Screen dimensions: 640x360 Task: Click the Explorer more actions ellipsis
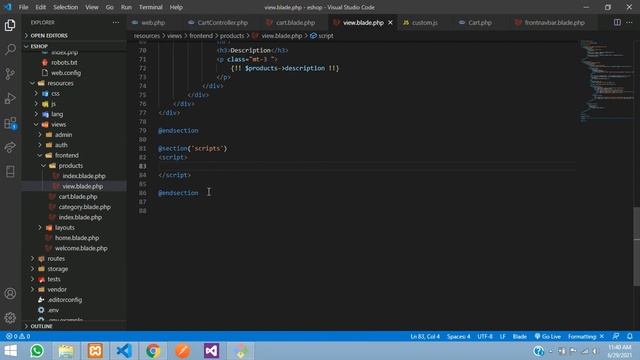point(116,22)
